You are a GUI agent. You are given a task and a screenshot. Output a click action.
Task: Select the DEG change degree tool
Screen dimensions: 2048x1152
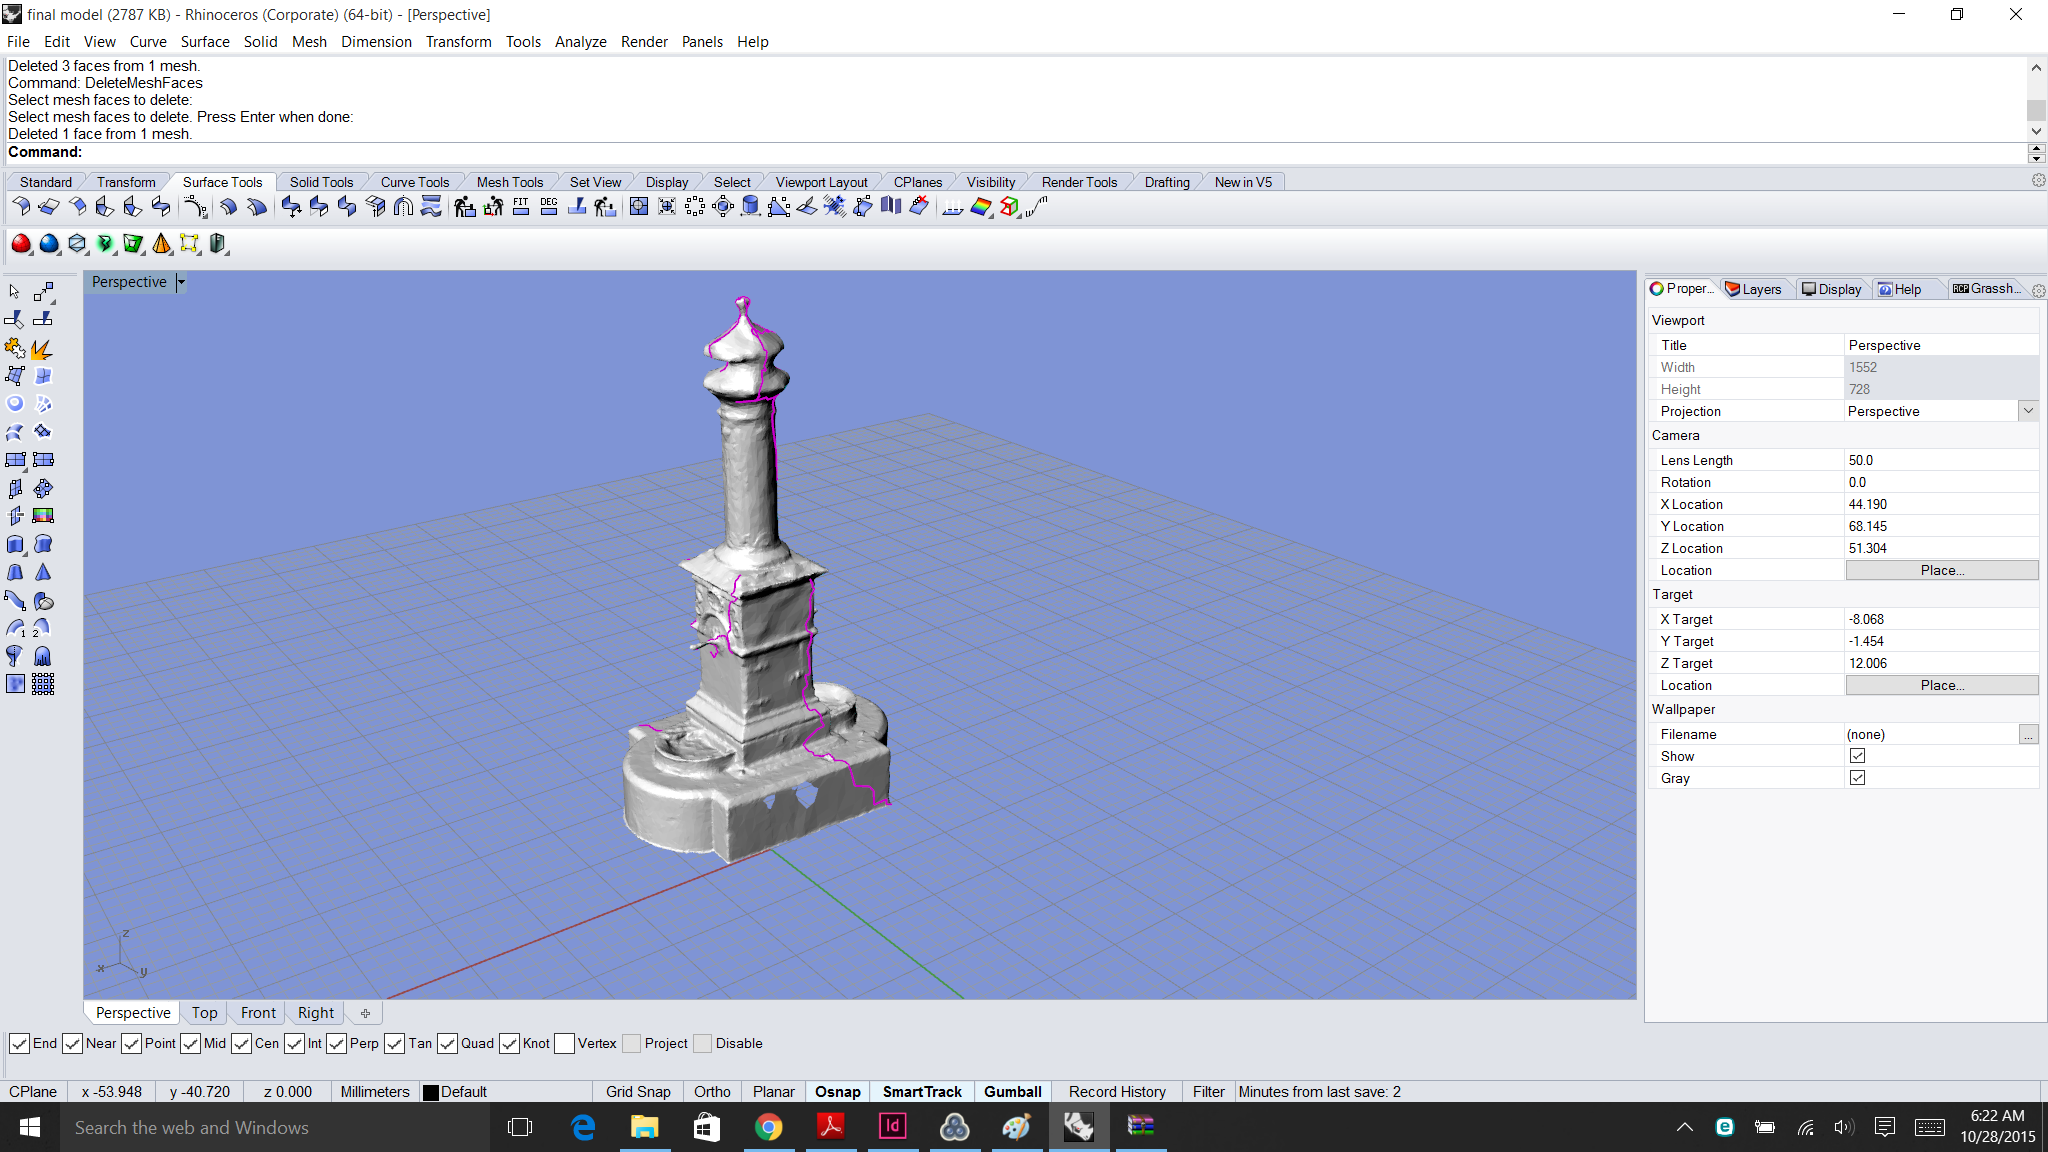549,206
